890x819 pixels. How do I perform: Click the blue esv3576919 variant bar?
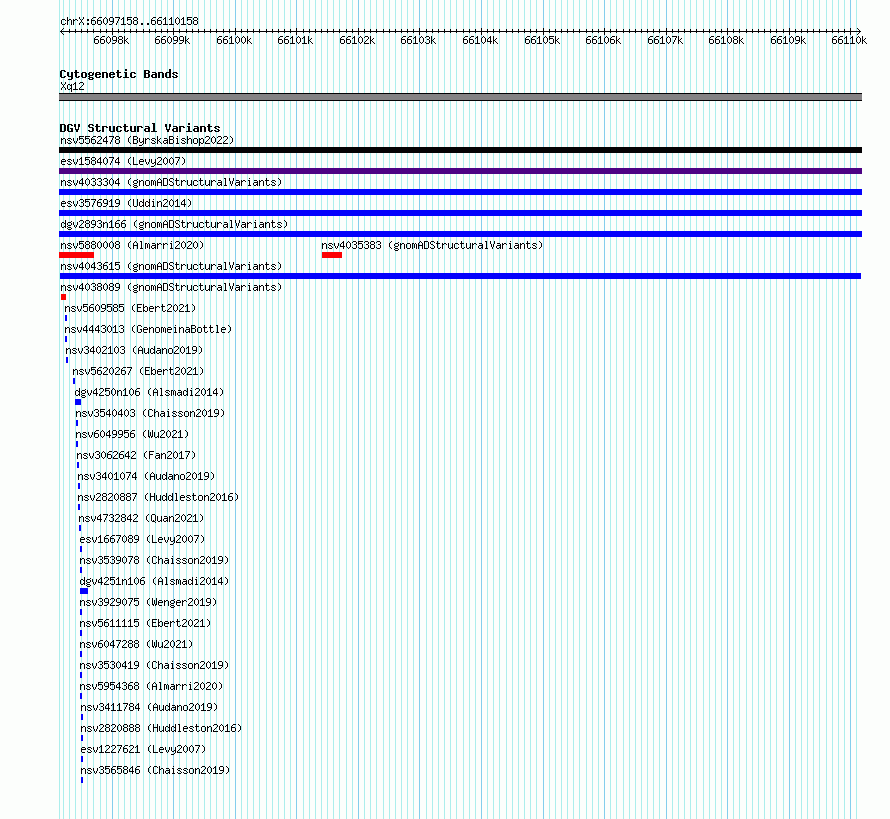(x=460, y=213)
